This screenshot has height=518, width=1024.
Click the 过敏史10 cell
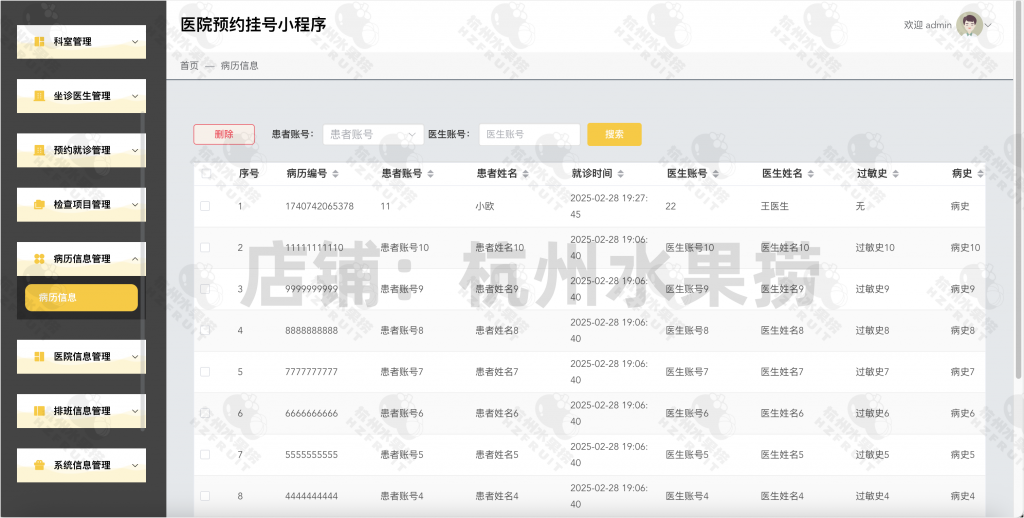875,248
